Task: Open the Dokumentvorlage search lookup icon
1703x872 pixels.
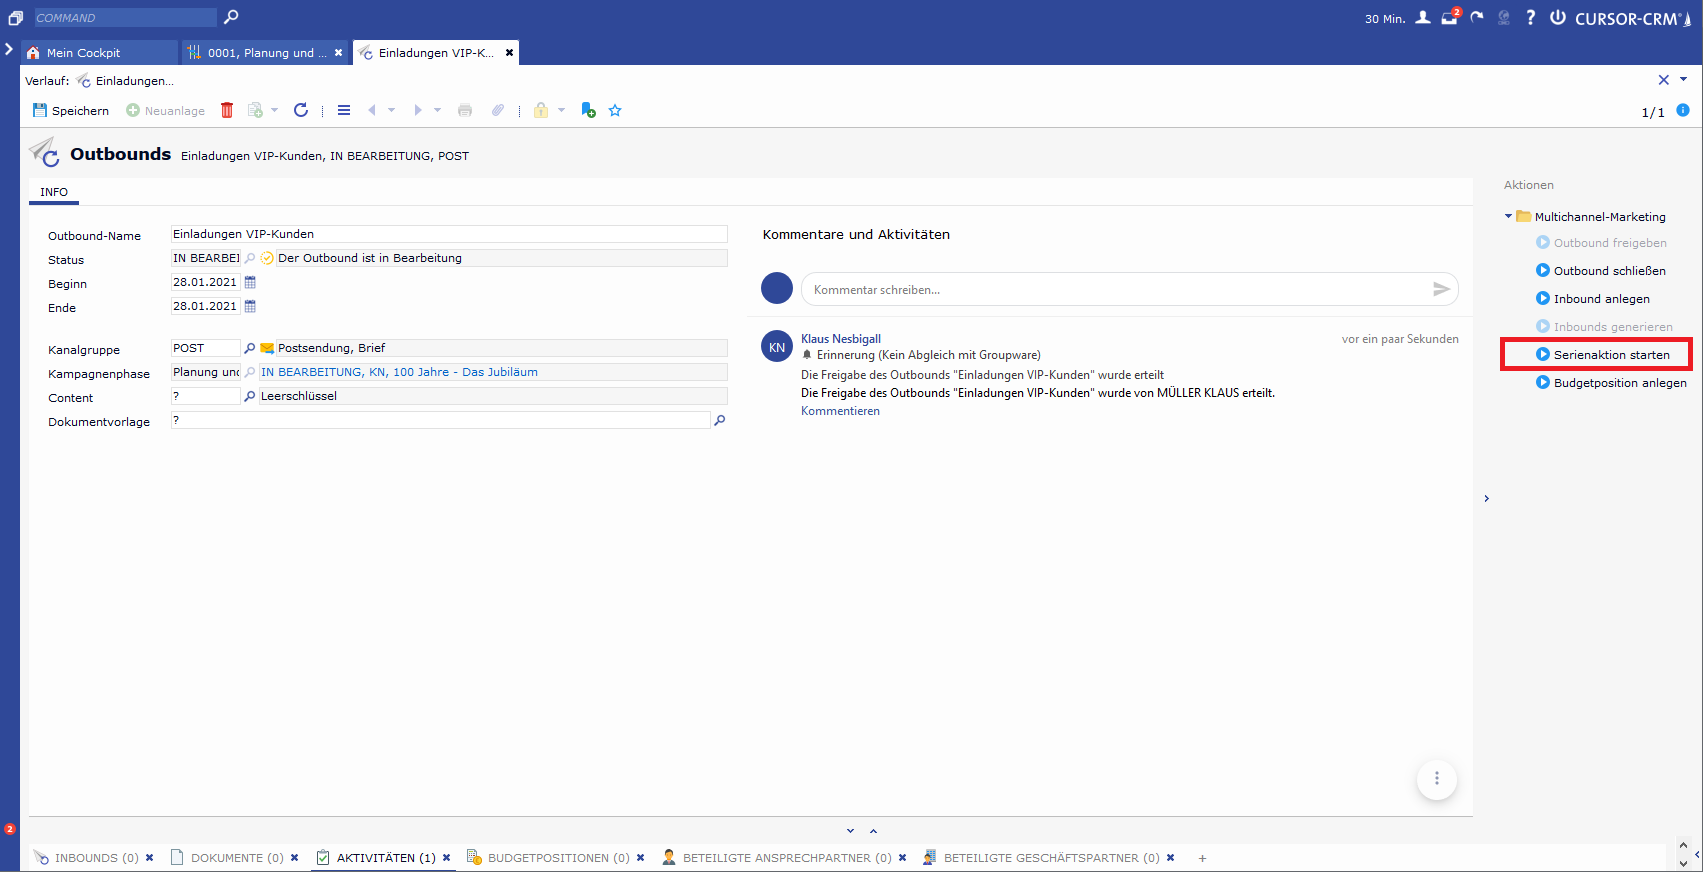Action: click(x=719, y=421)
